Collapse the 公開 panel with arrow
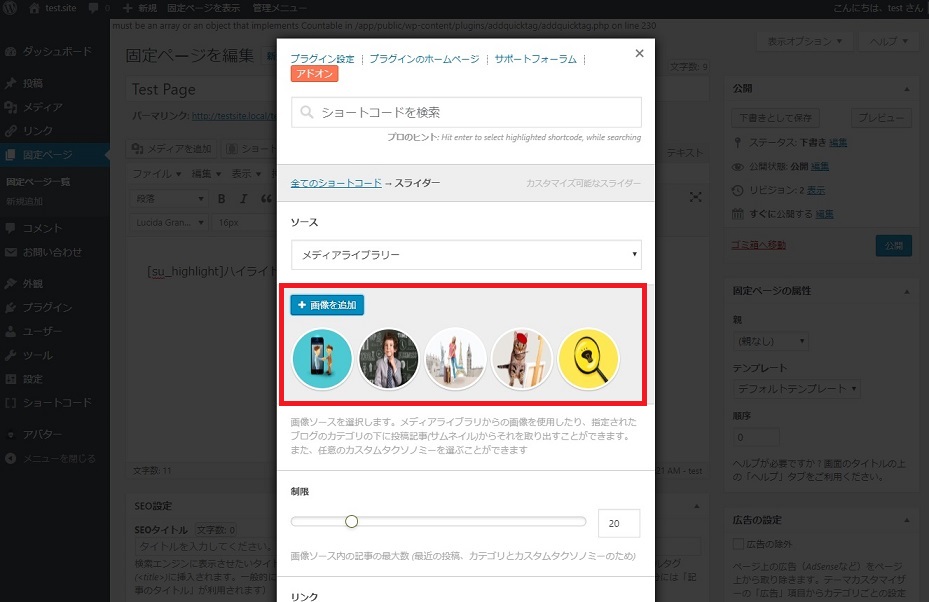This screenshot has height=602, width=929. [x=907, y=88]
